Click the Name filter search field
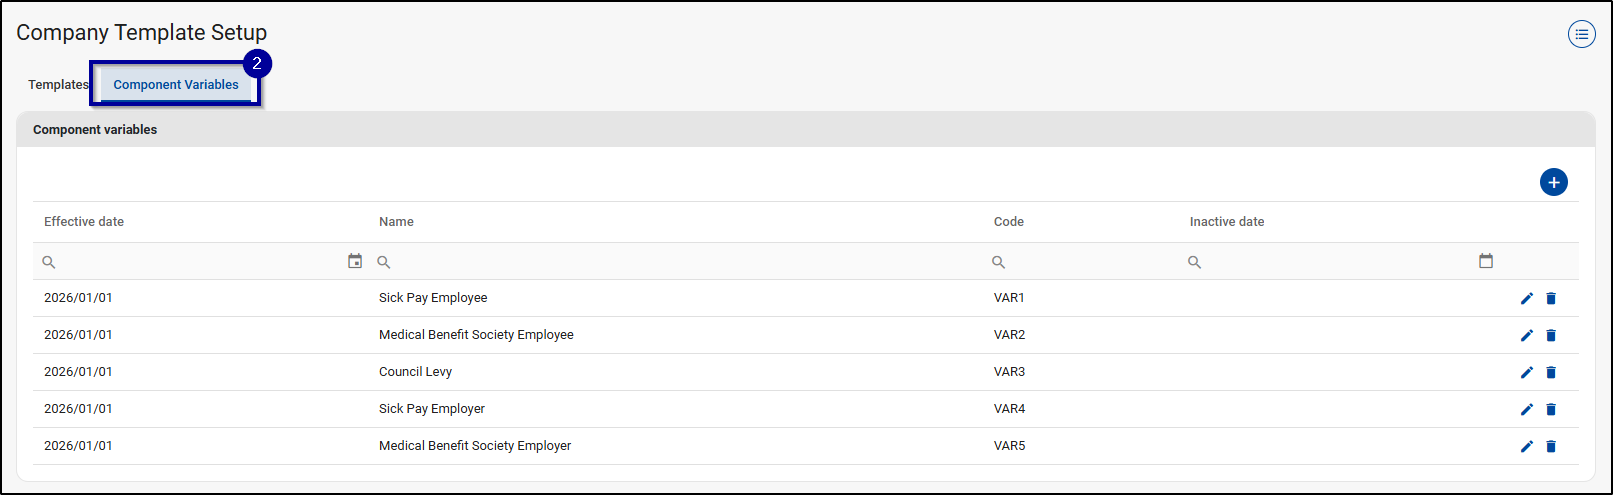This screenshot has height=495, width=1613. tap(680, 262)
